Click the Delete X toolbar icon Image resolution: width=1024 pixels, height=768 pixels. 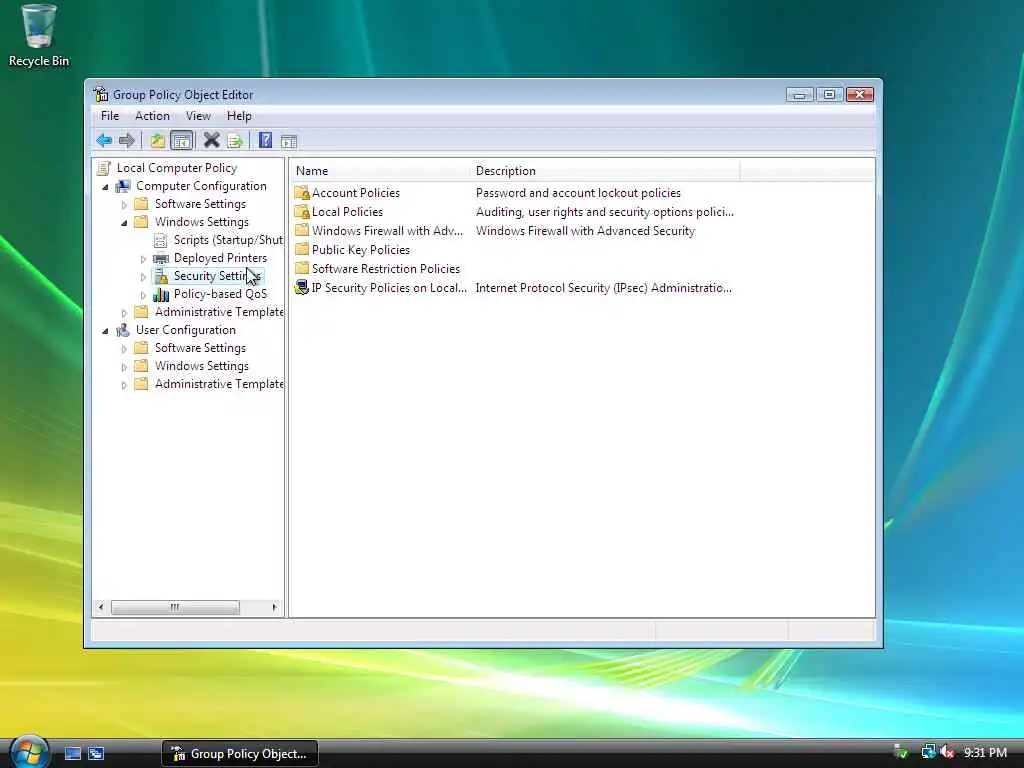pos(211,140)
